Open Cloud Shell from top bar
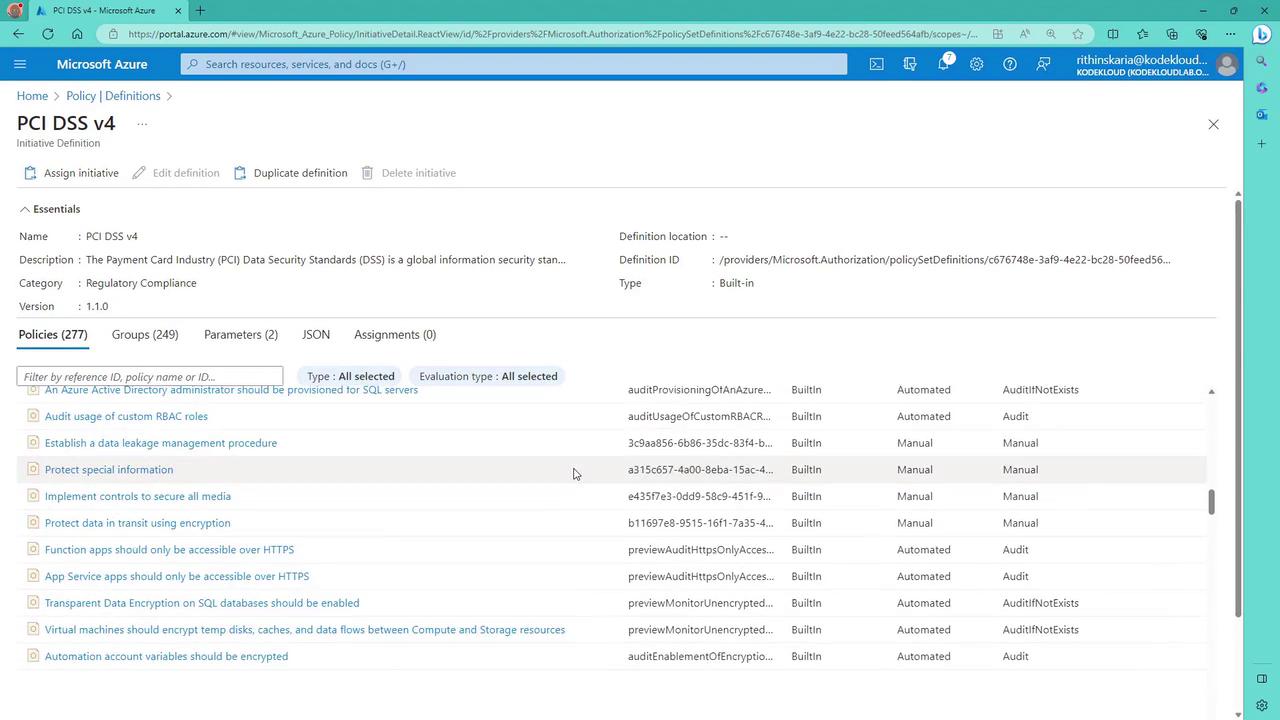The width and height of the screenshot is (1280, 720). pyautogui.click(x=876, y=64)
